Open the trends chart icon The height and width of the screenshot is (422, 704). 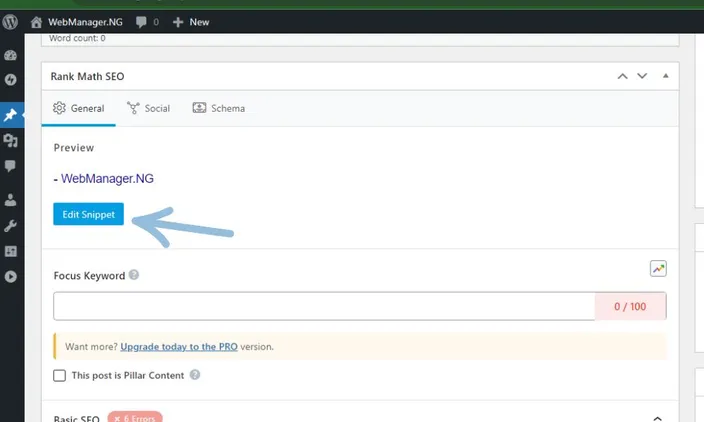tap(658, 268)
